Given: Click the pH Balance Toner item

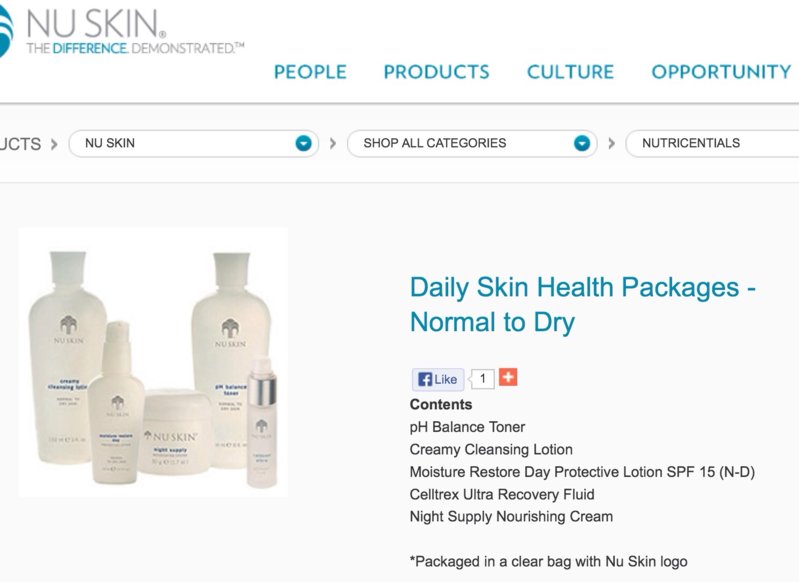Looking at the screenshot, I should [467, 427].
